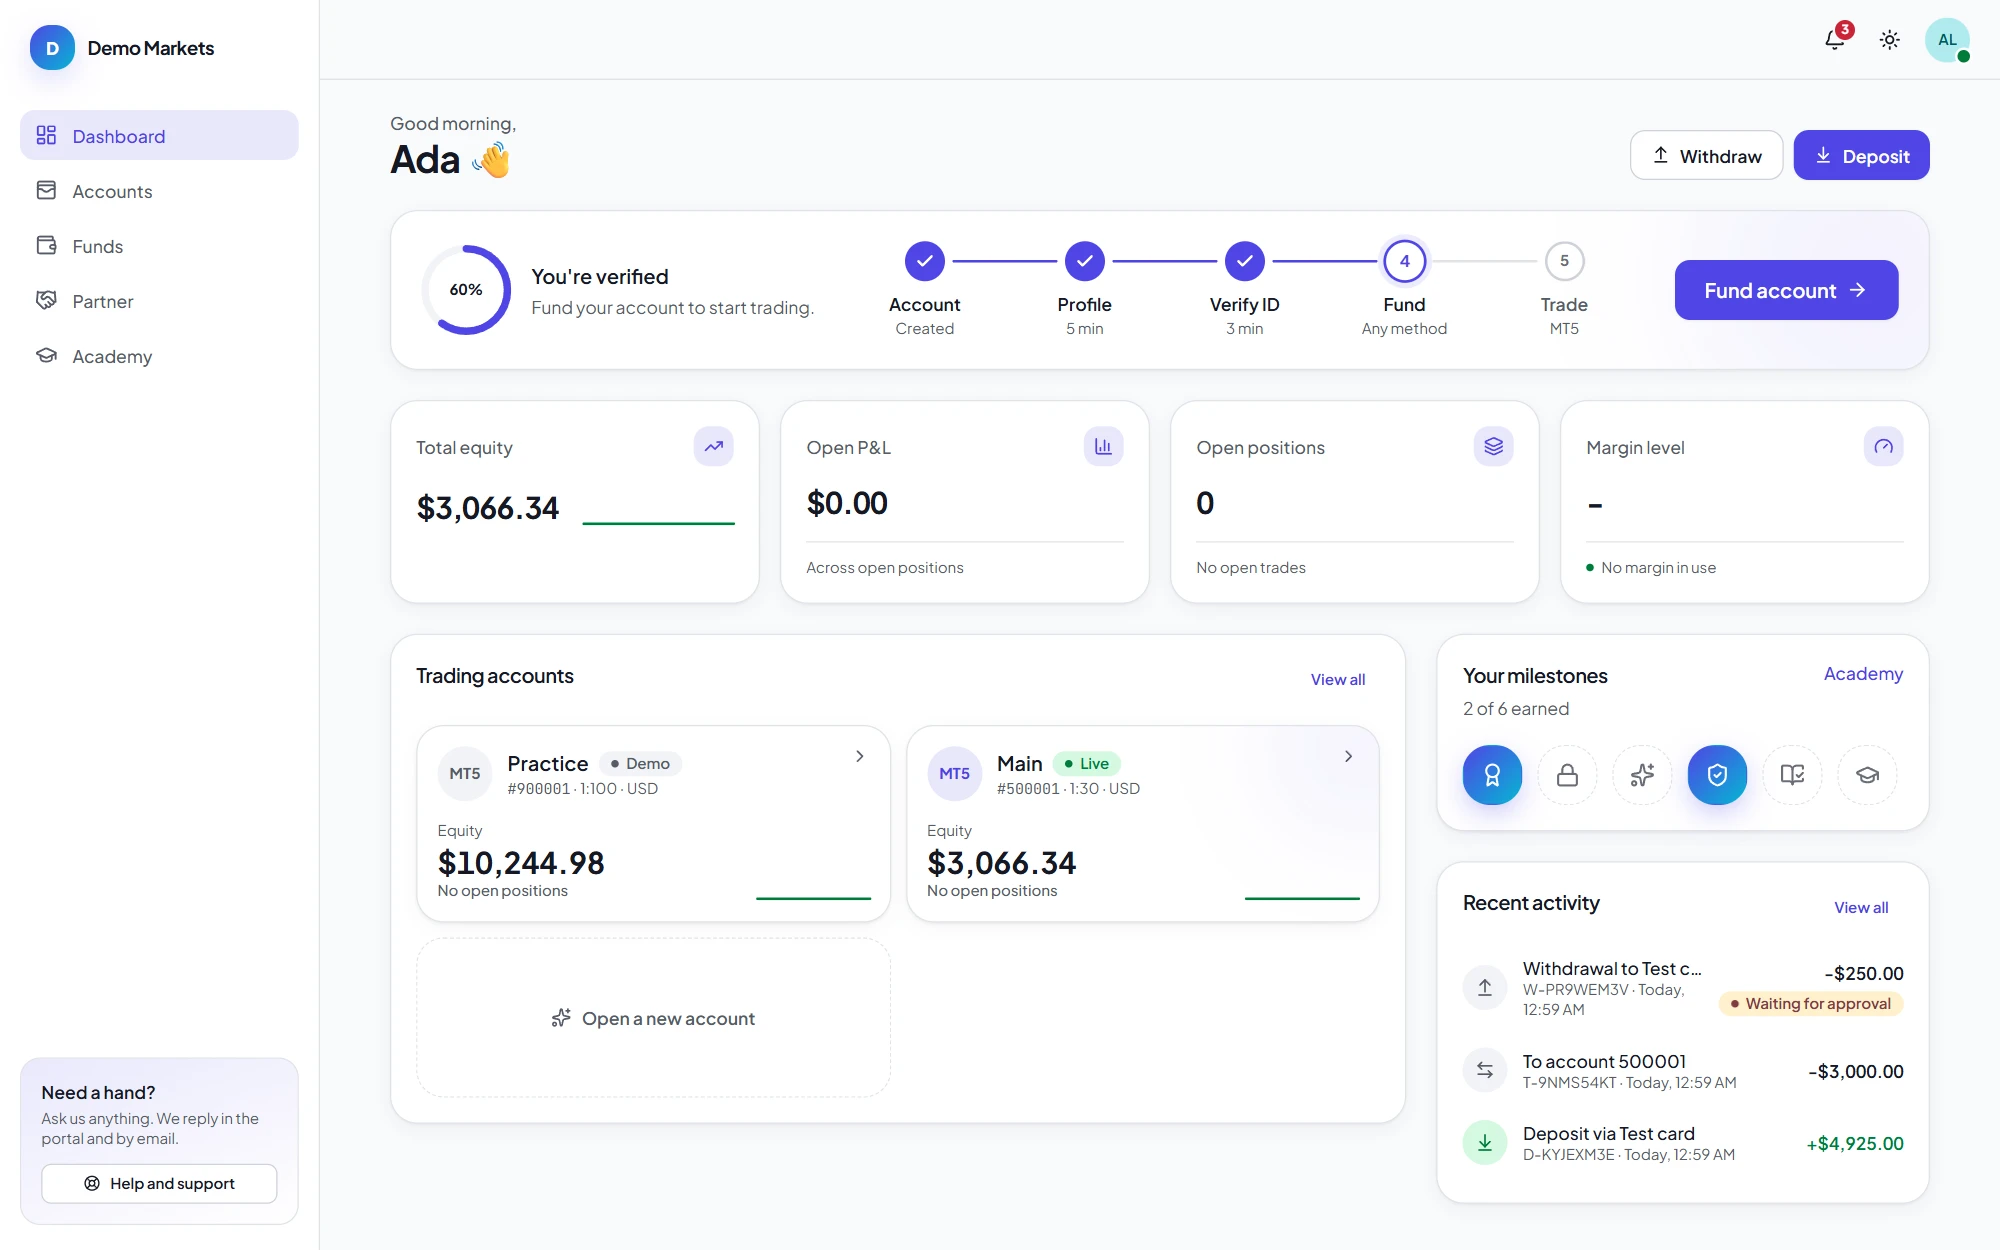The width and height of the screenshot is (2000, 1250).
Task: Expand the Main account chevron
Action: tap(1348, 756)
